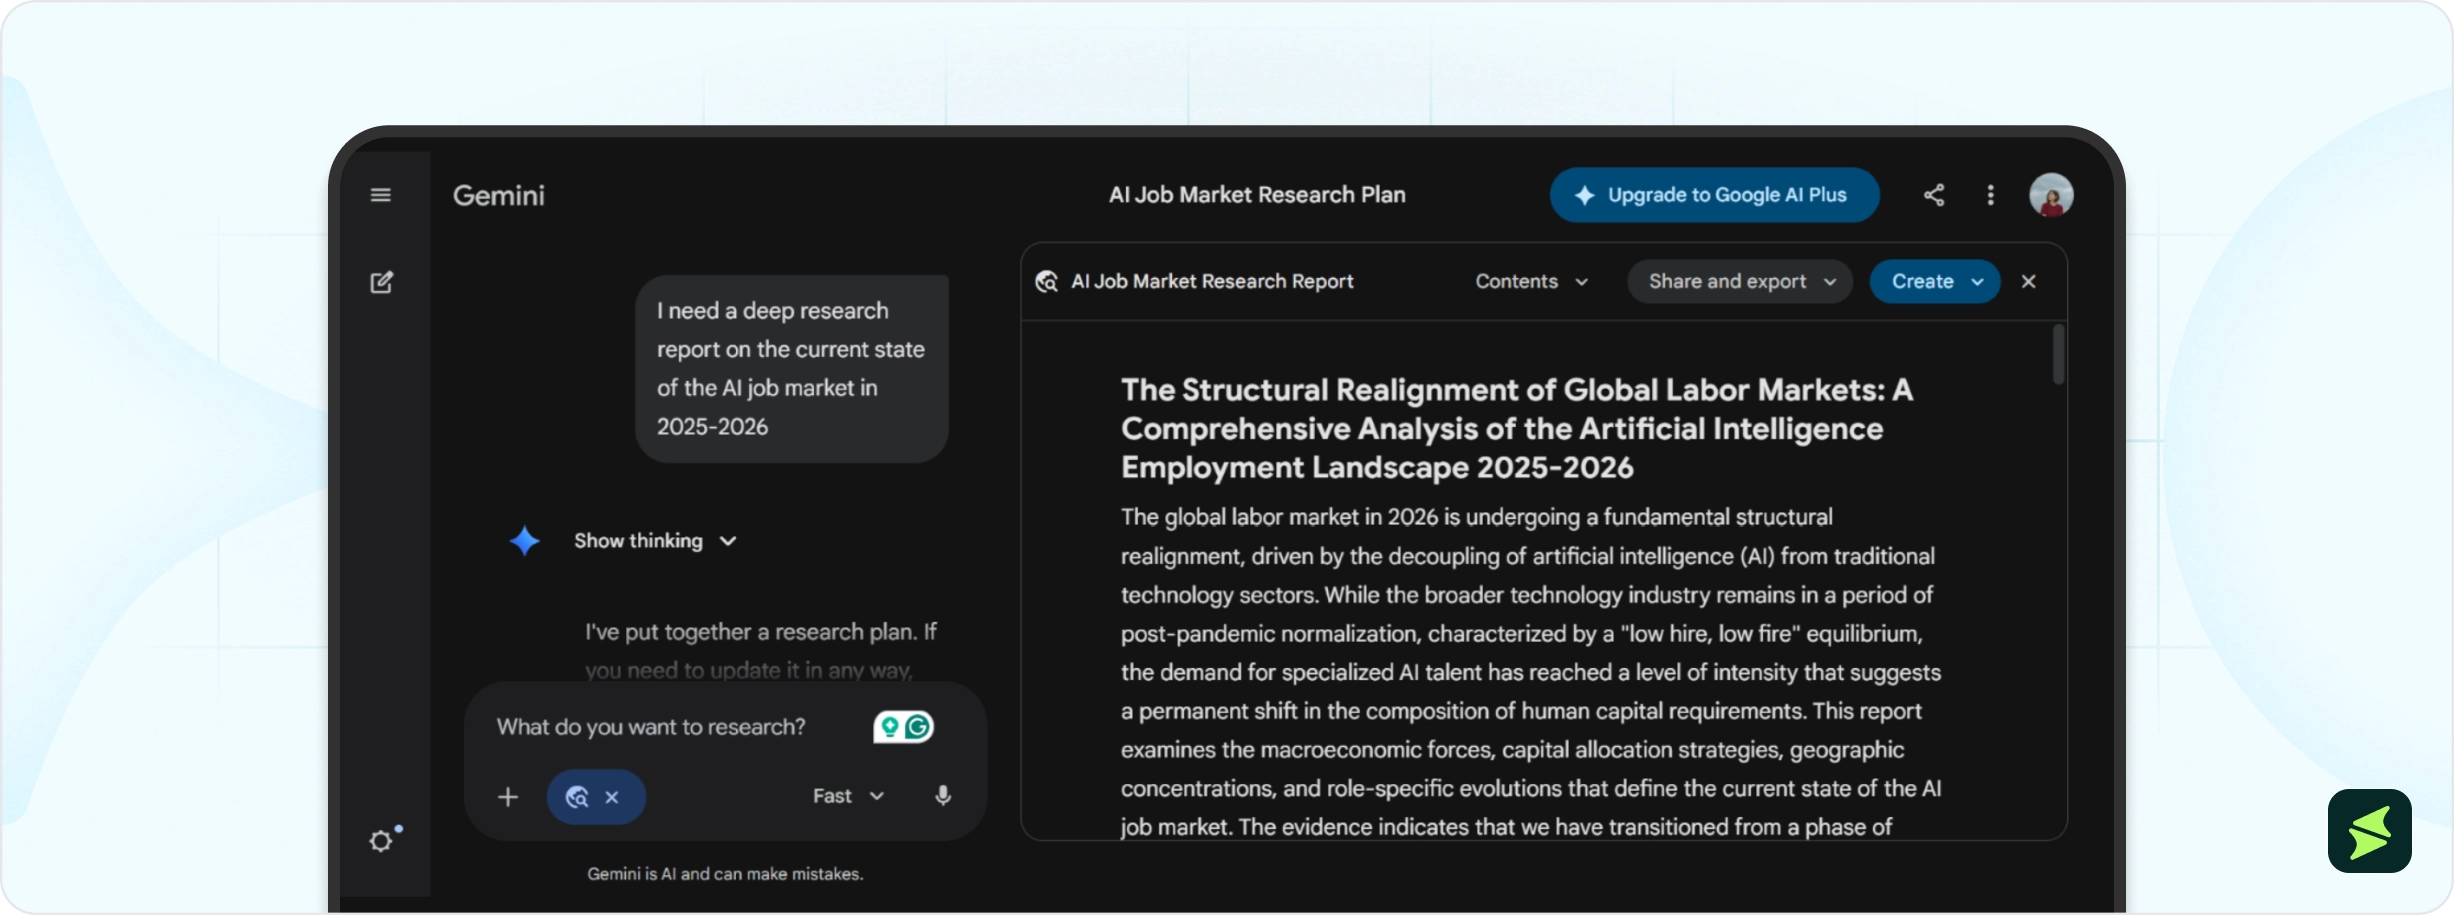2454x915 pixels.
Task: Open the Contents dropdown
Action: click(x=1531, y=282)
